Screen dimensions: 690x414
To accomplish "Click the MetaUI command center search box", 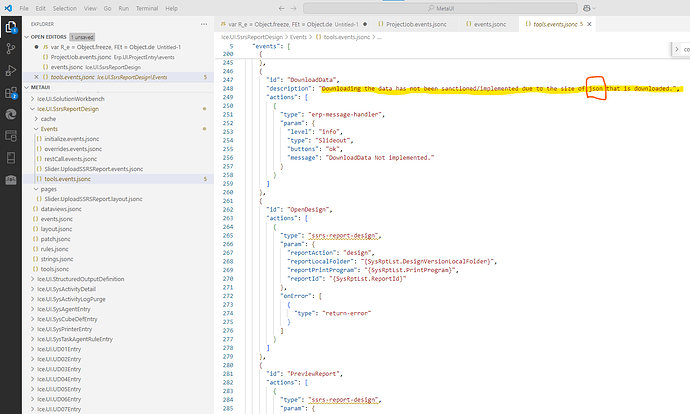I will [x=440, y=8].
